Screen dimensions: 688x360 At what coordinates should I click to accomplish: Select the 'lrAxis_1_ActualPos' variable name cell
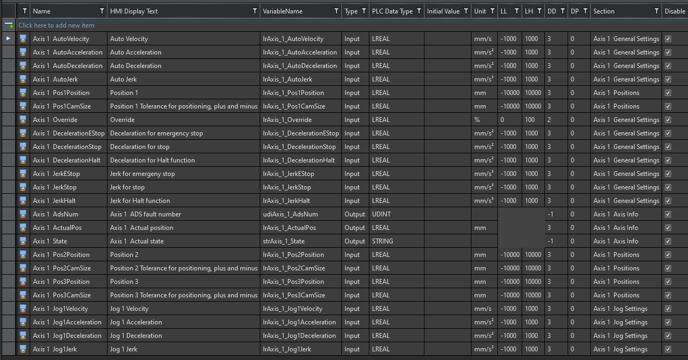[301, 228]
